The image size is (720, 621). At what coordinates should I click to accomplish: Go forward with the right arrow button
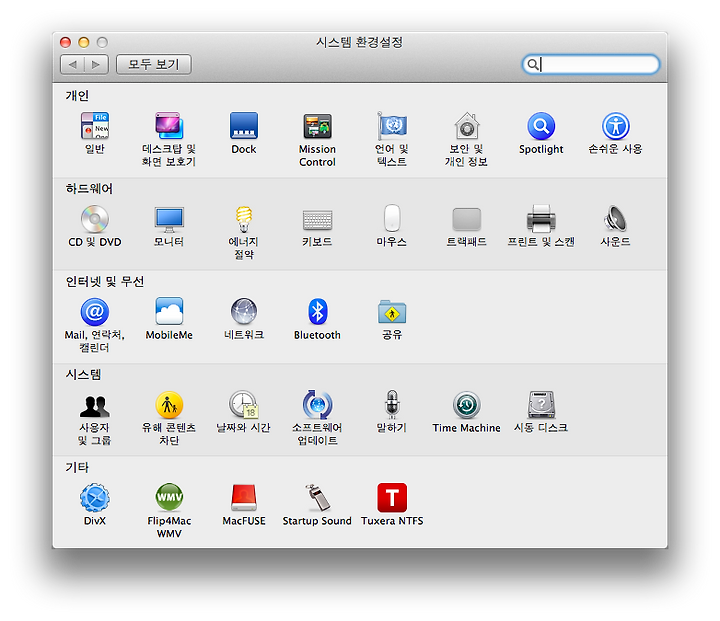tap(96, 64)
